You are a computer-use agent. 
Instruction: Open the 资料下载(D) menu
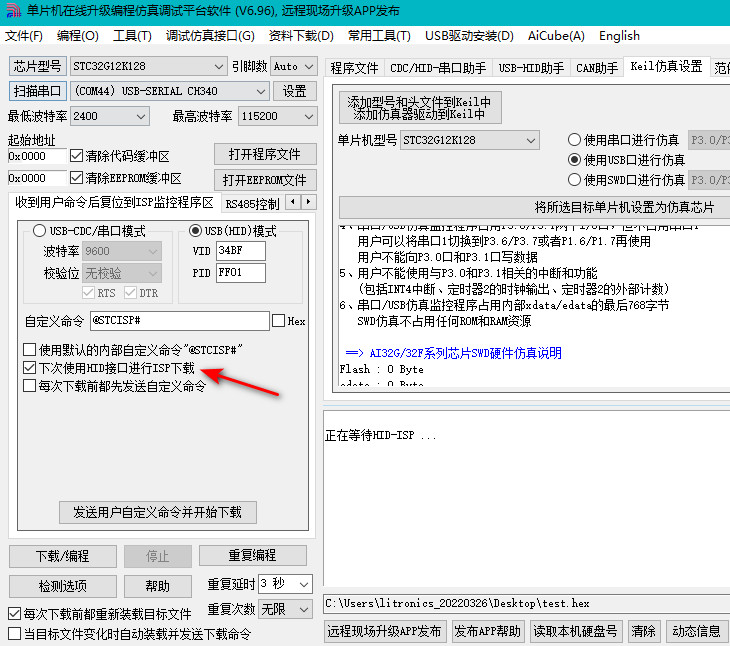300,36
